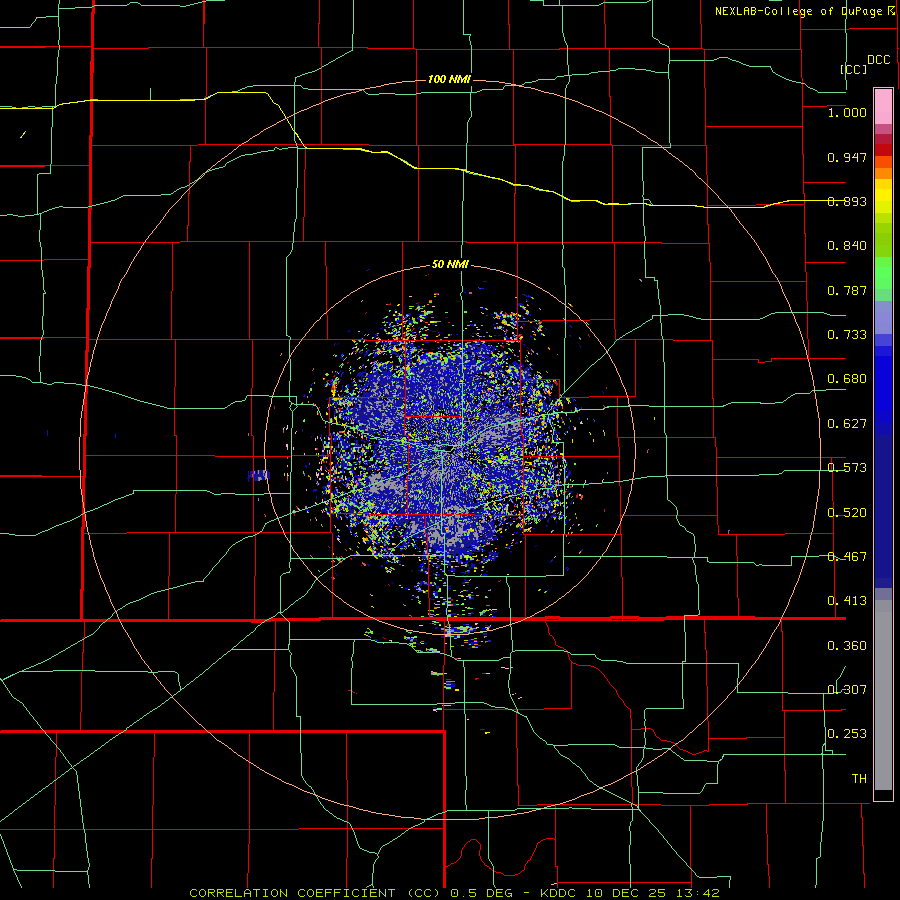The image size is (900, 900).
Task: Pick the pink segment of the color bar
Action: 883,106
